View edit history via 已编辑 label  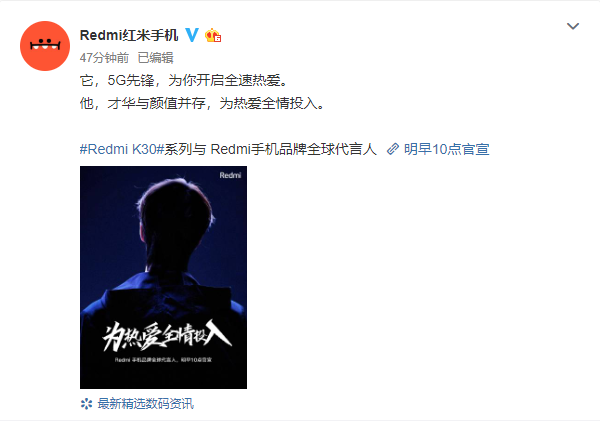point(155,58)
